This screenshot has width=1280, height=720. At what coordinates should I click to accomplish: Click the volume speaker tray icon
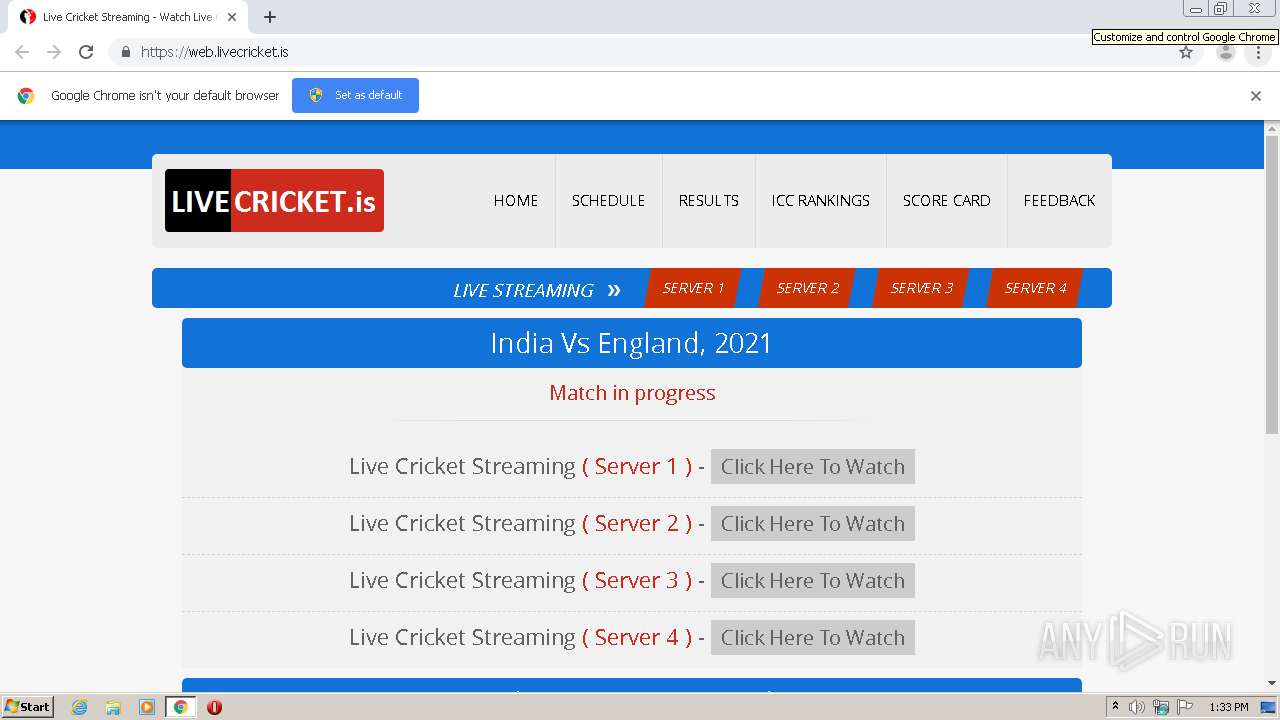tap(1137, 707)
